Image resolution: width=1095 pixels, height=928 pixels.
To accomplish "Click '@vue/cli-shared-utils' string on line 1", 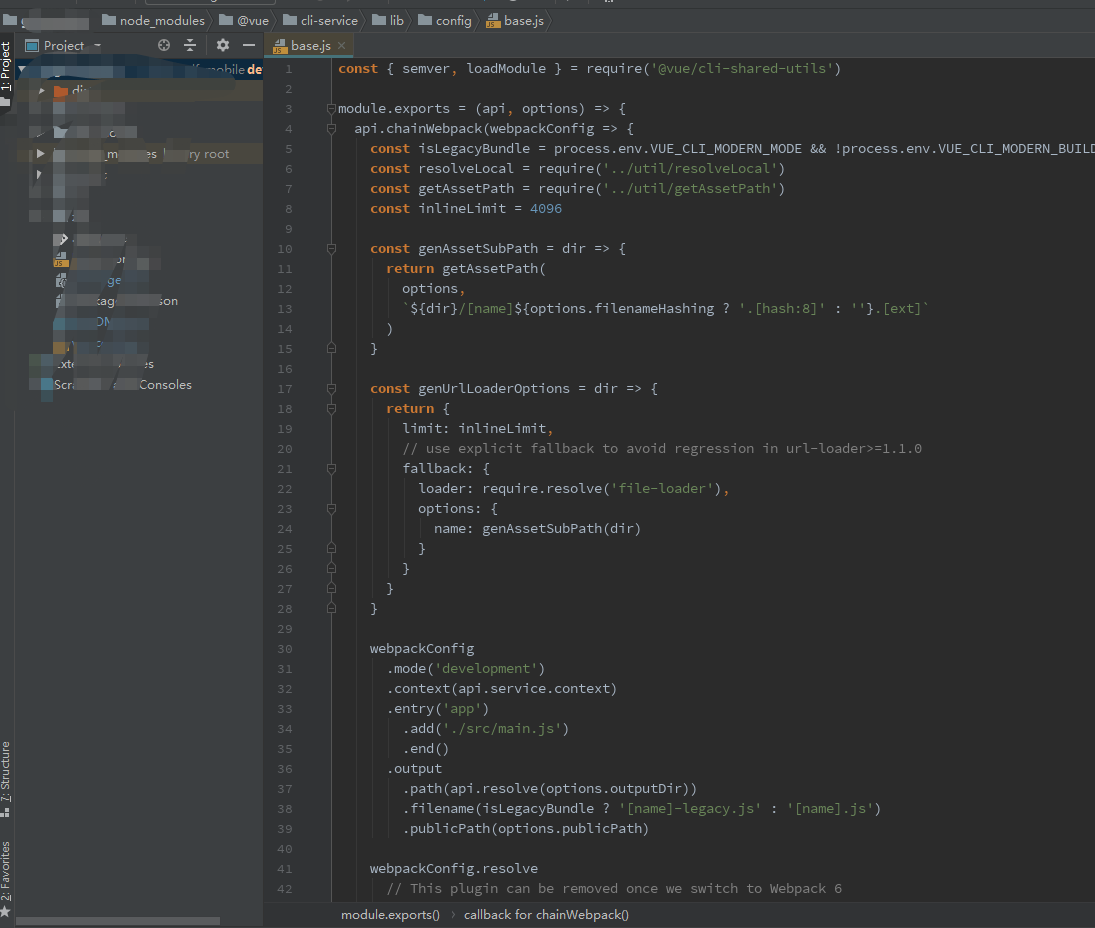I will click(742, 68).
